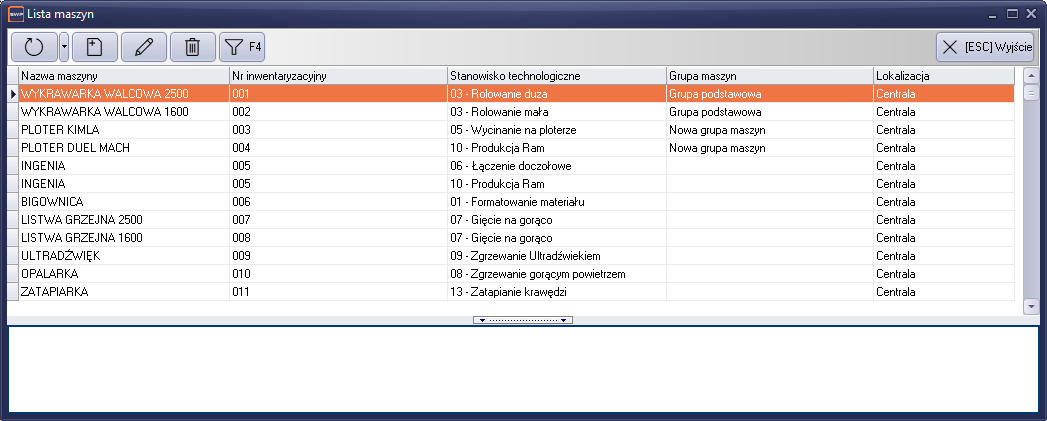Image resolution: width=1047 pixels, height=421 pixels.
Task: Click the Grupa maszyn column header
Action: point(768,76)
